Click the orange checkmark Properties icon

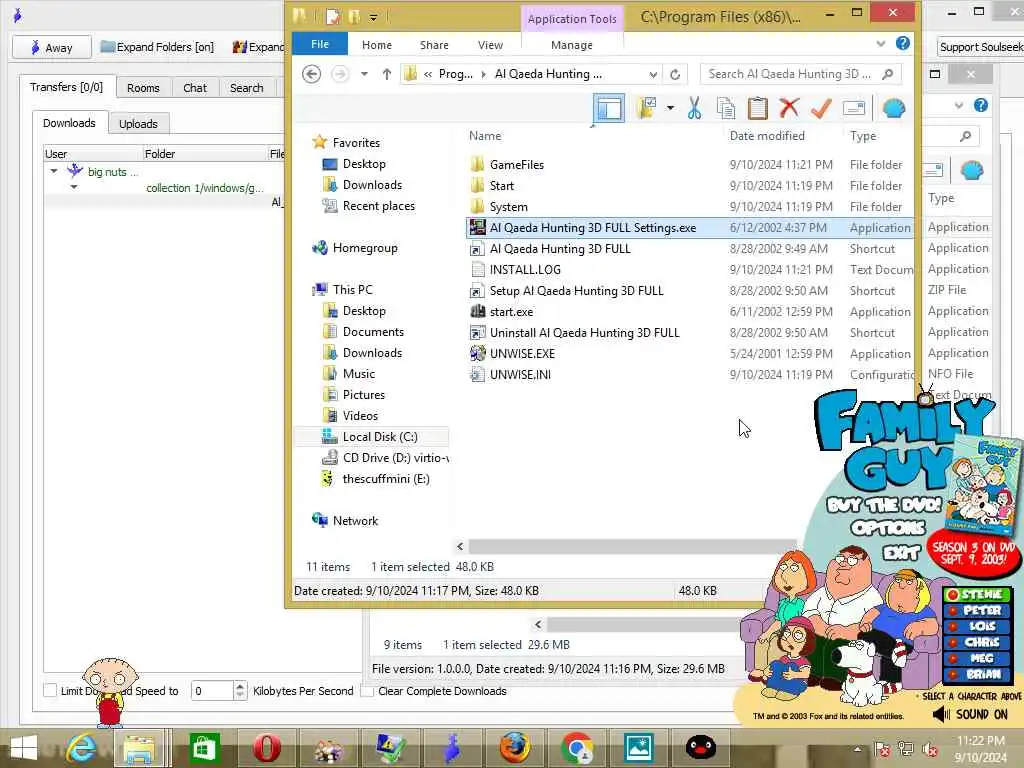point(821,108)
